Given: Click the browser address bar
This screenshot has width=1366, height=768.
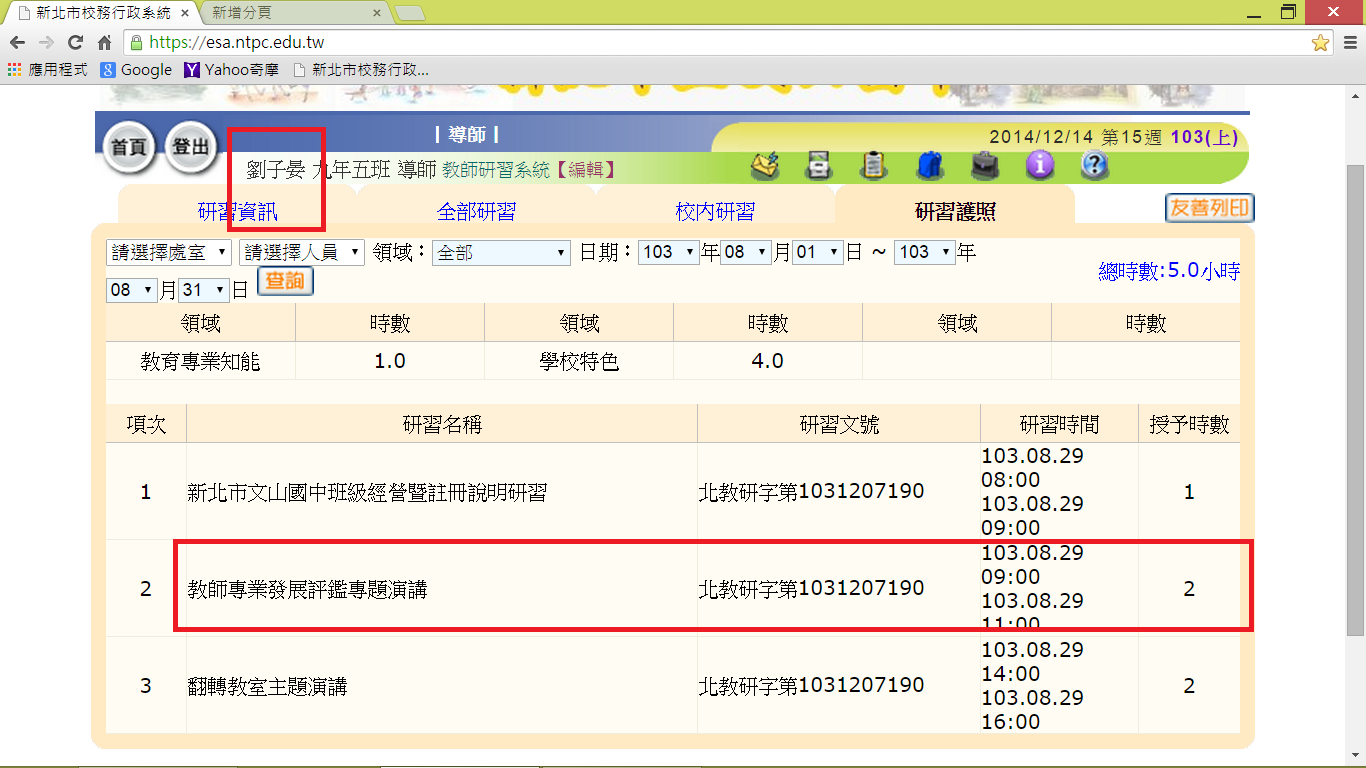Looking at the screenshot, I should coord(700,43).
